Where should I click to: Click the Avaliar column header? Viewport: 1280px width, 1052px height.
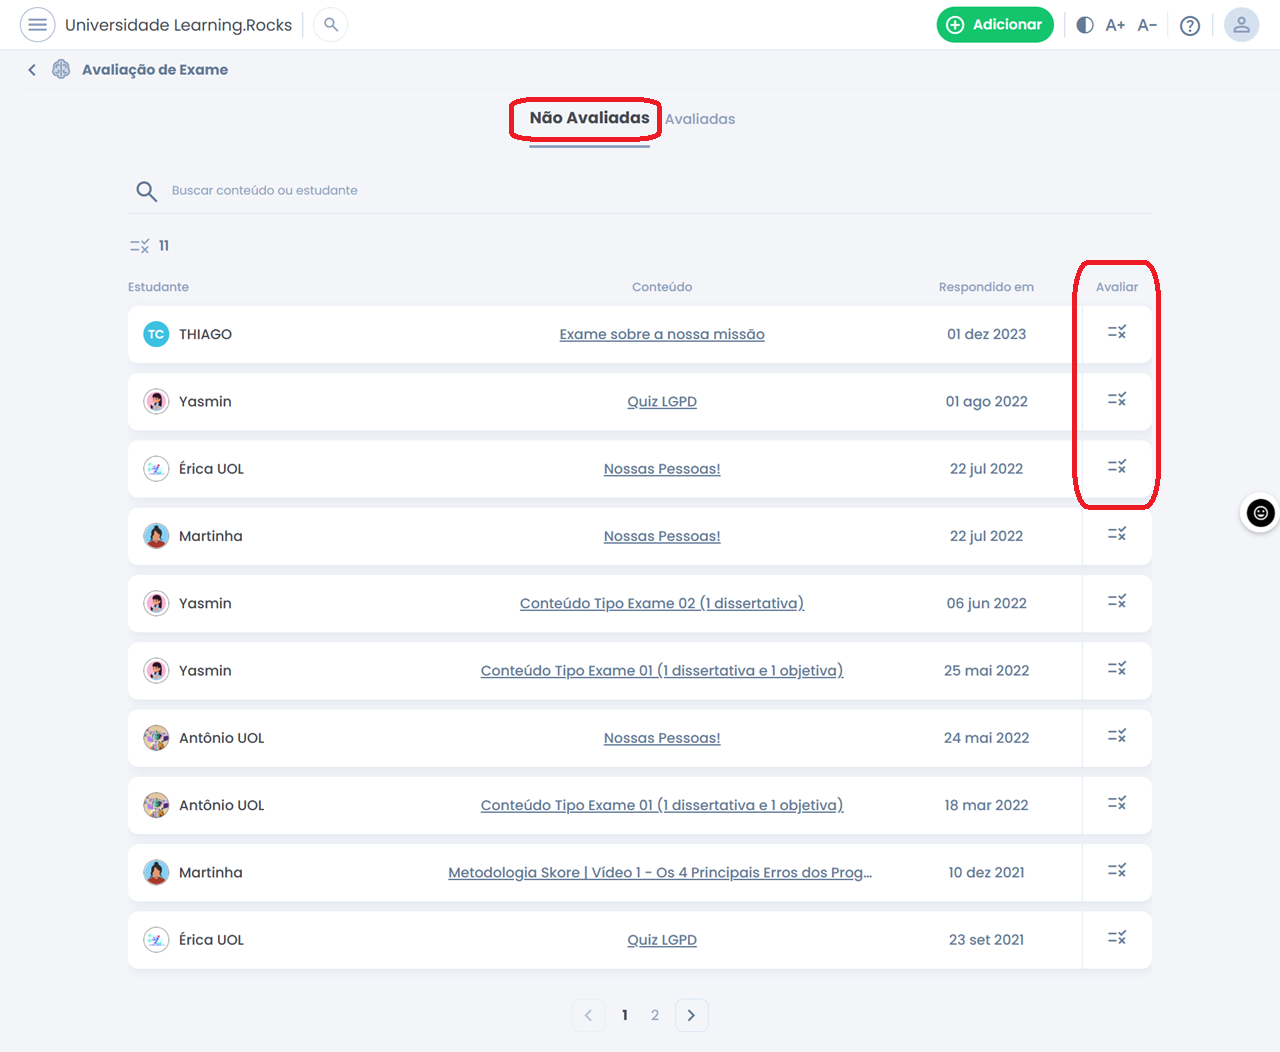click(1117, 287)
